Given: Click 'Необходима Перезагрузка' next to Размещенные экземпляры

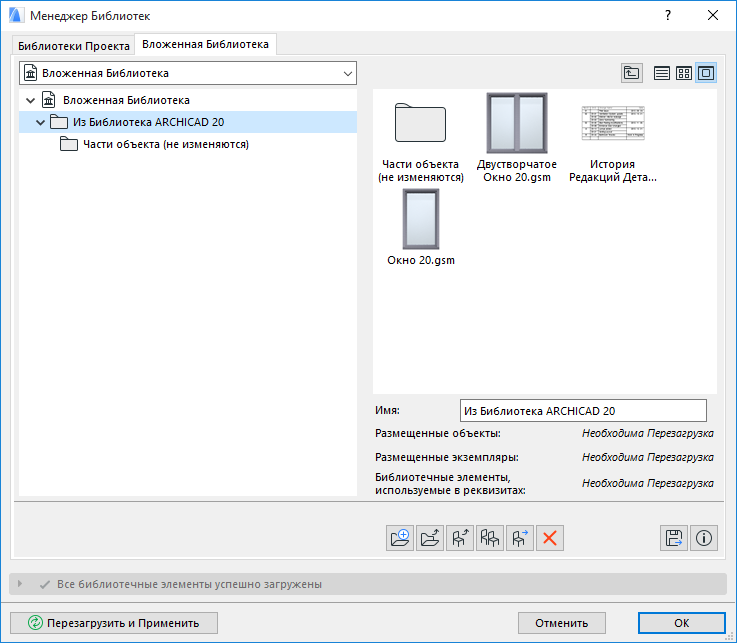Looking at the screenshot, I should point(648,457).
